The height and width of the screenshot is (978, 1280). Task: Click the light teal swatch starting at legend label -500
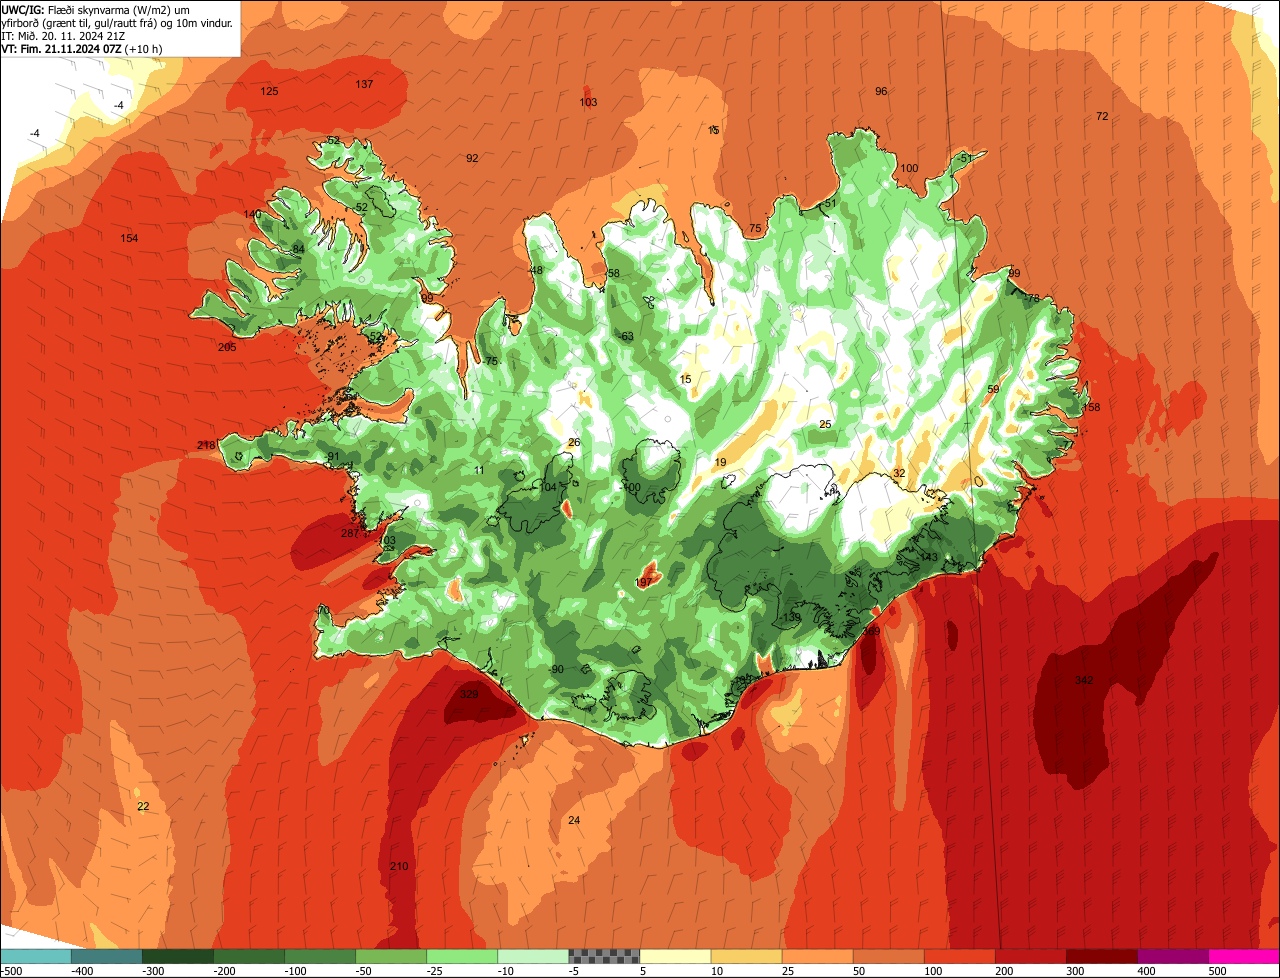pyautogui.click(x=36, y=956)
